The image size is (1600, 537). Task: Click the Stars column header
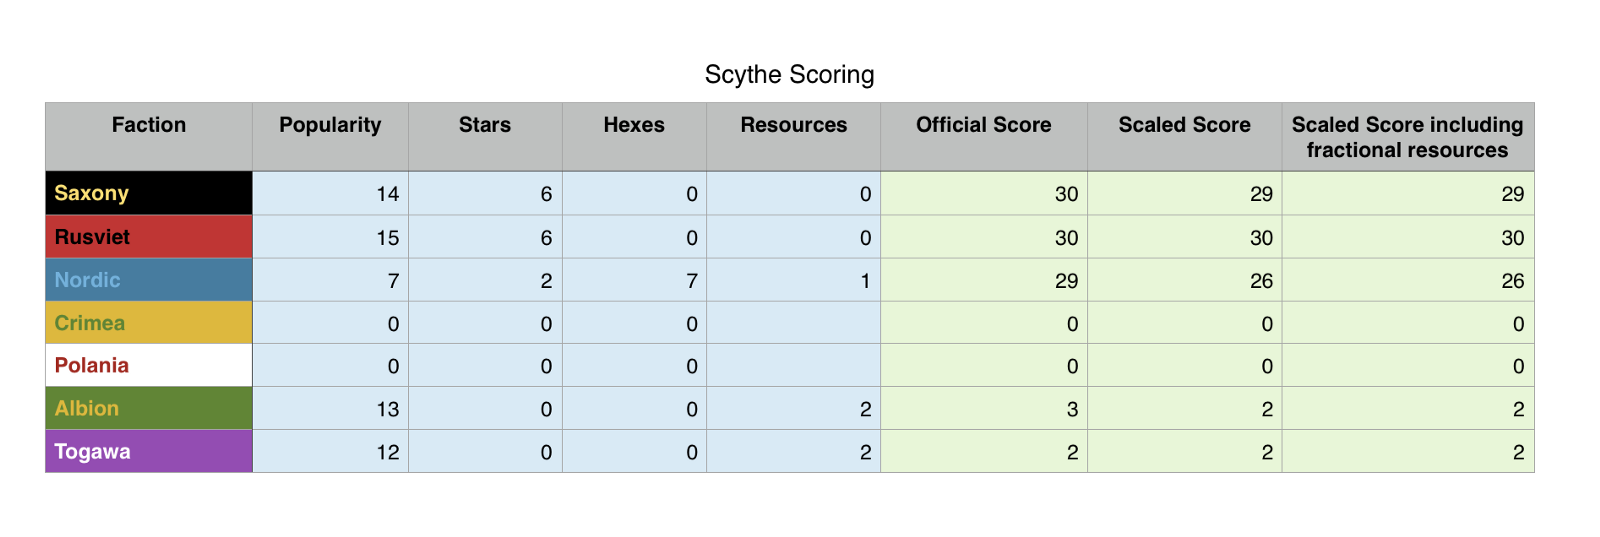point(485,136)
